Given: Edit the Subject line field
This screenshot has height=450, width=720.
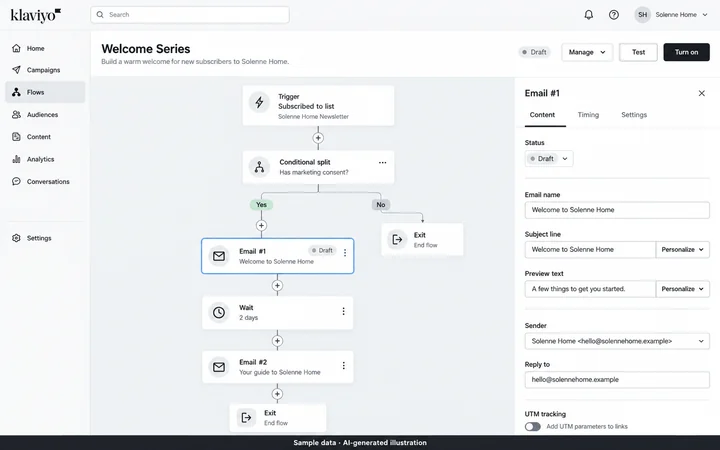Looking at the screenshot, I should click(x=591, y=249).
